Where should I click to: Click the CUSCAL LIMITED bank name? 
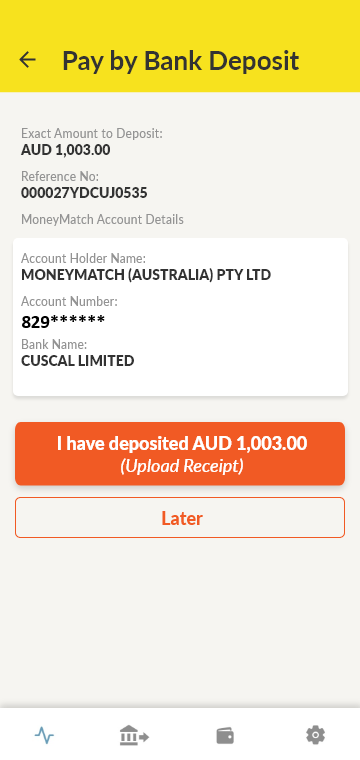click(78, 361)
